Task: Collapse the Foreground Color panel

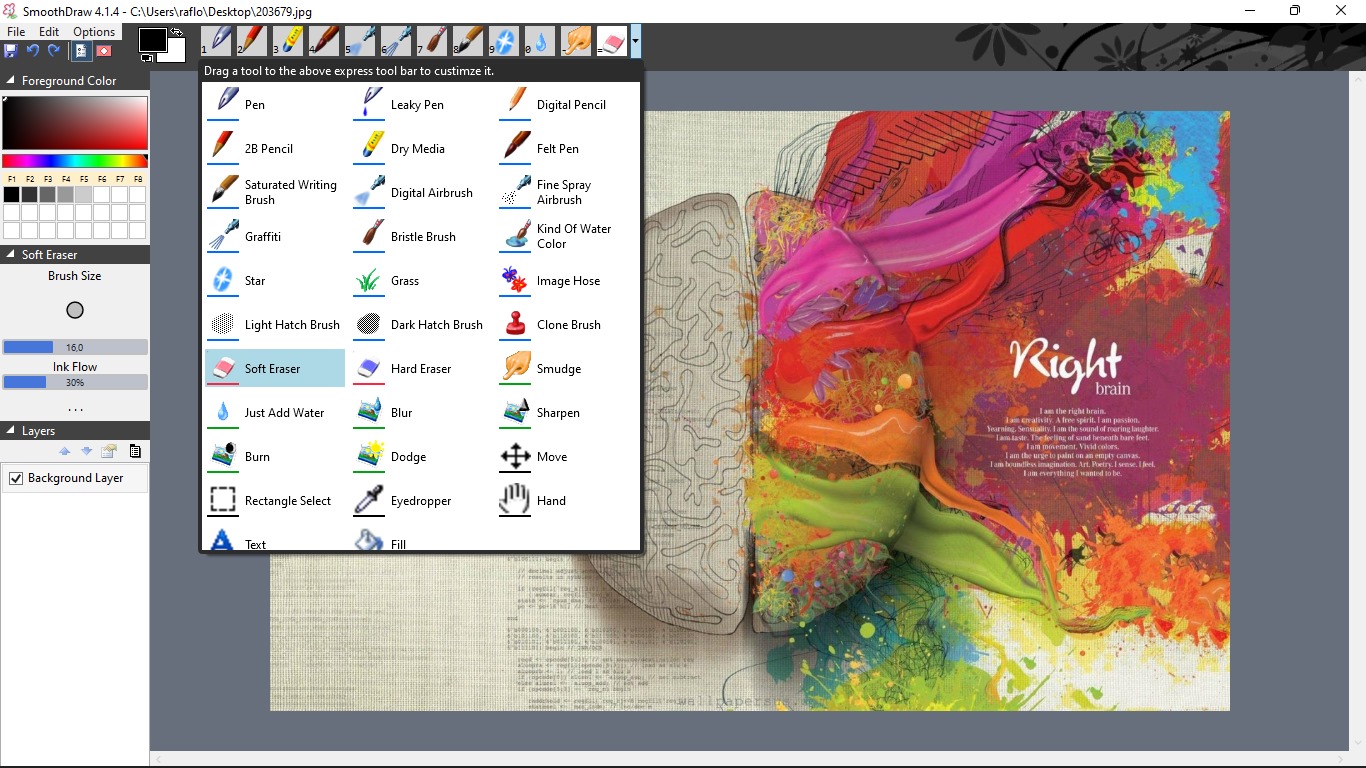Action: 10,81
